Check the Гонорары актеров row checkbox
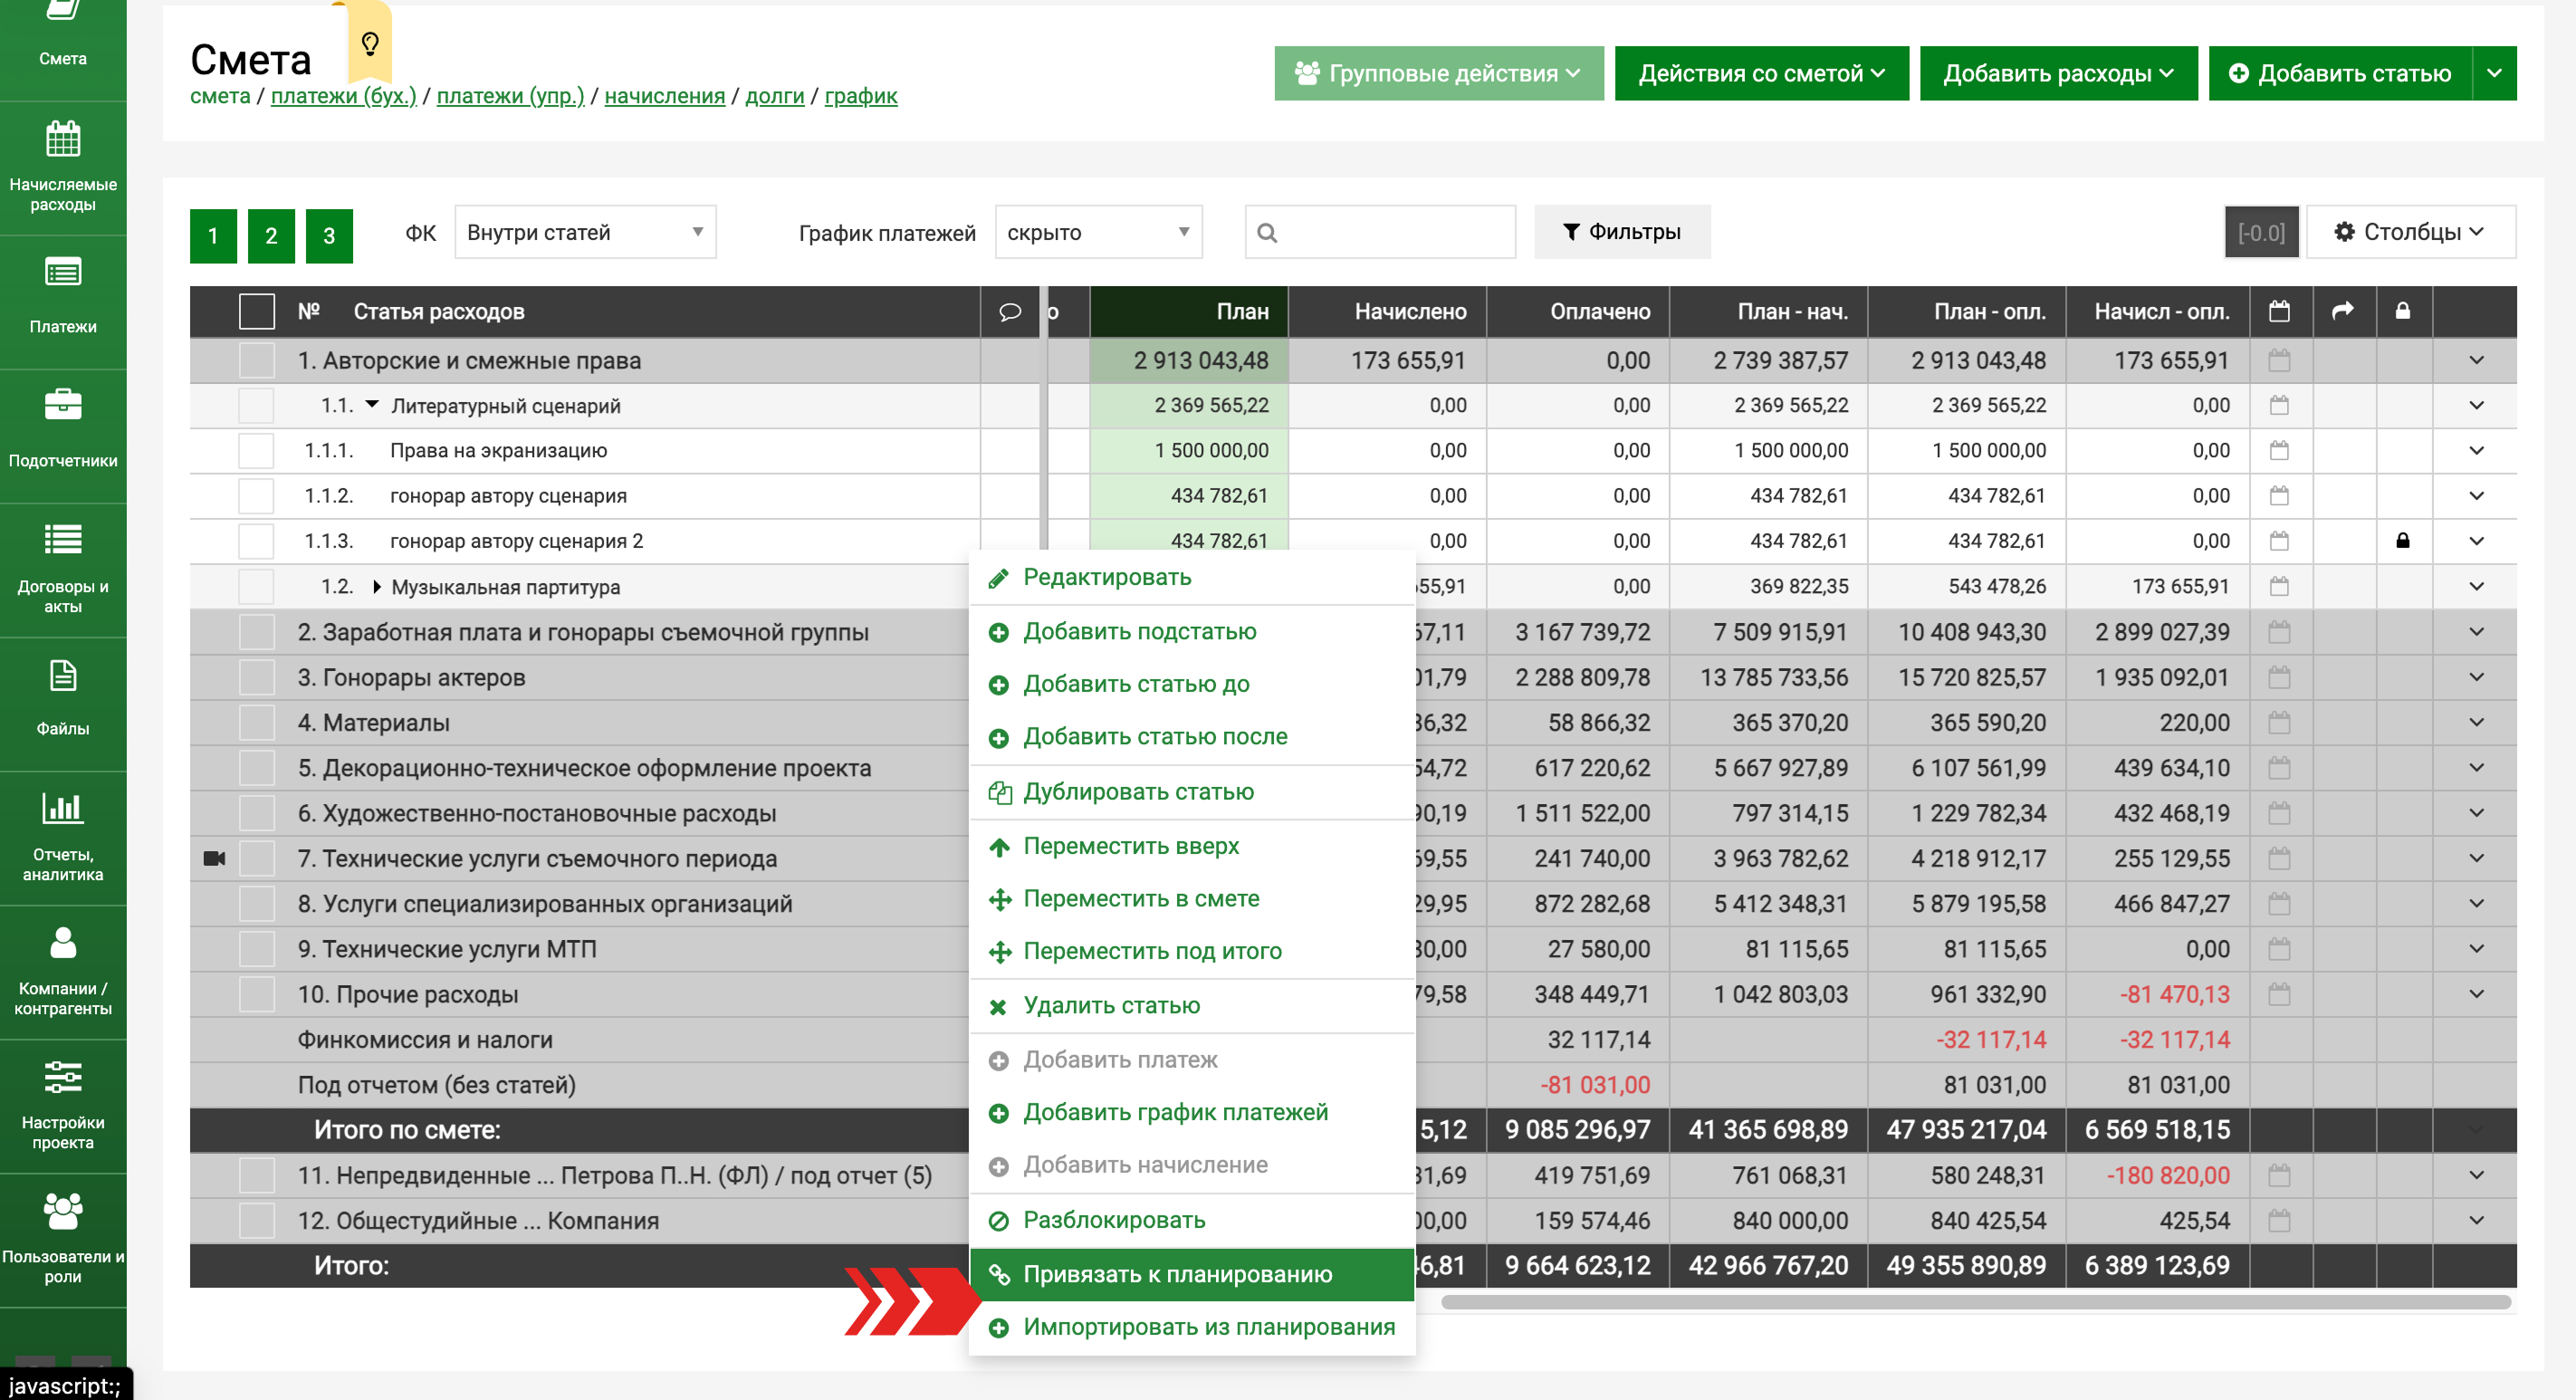 (257, 677)
